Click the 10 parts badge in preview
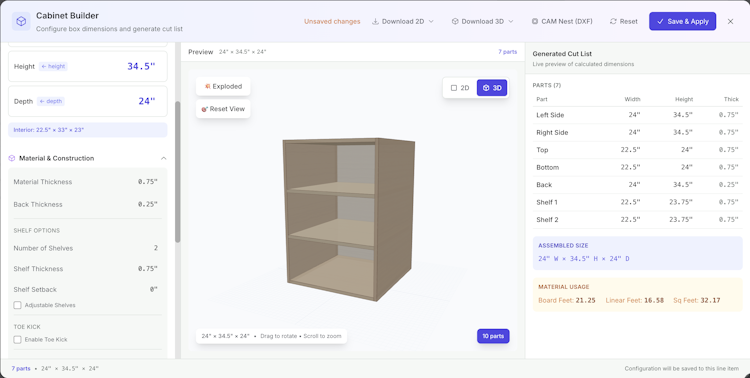 click(493, 336)
